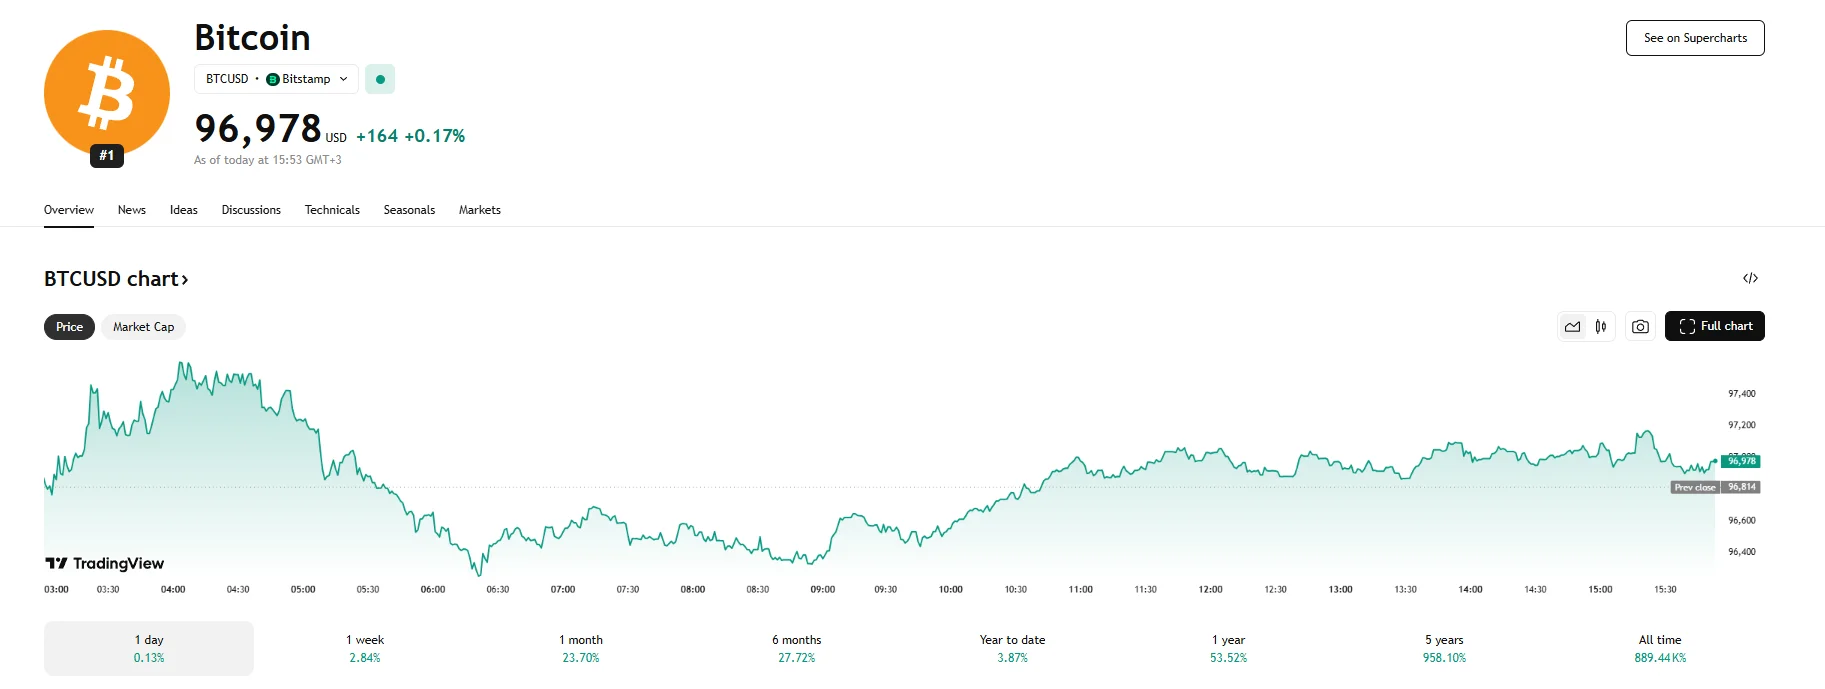Click the green market status dot

[x=380, y=79]
